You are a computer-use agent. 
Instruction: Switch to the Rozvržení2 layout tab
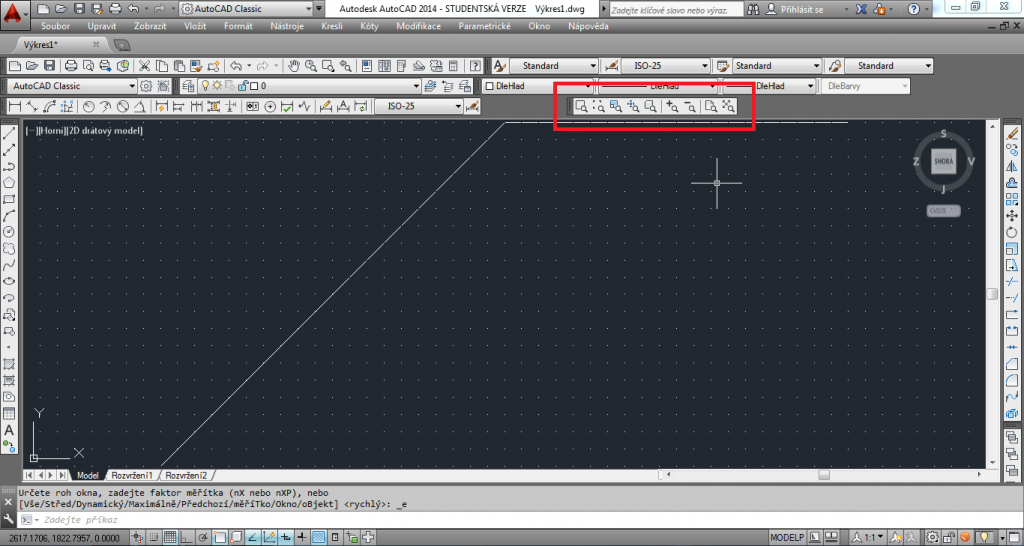coord(185,475)
